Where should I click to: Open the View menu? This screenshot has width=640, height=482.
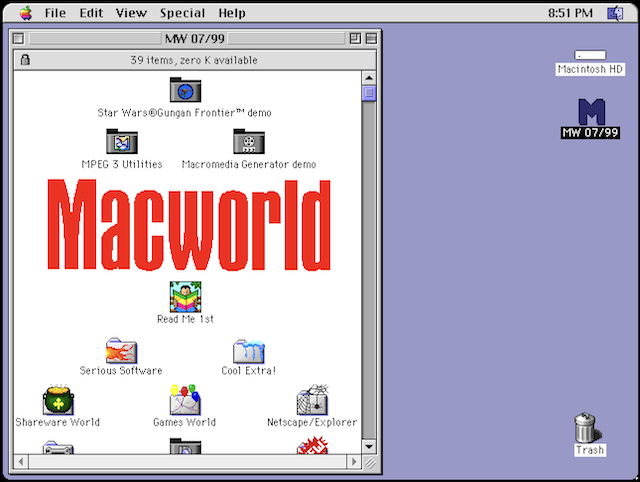[131, 13]
